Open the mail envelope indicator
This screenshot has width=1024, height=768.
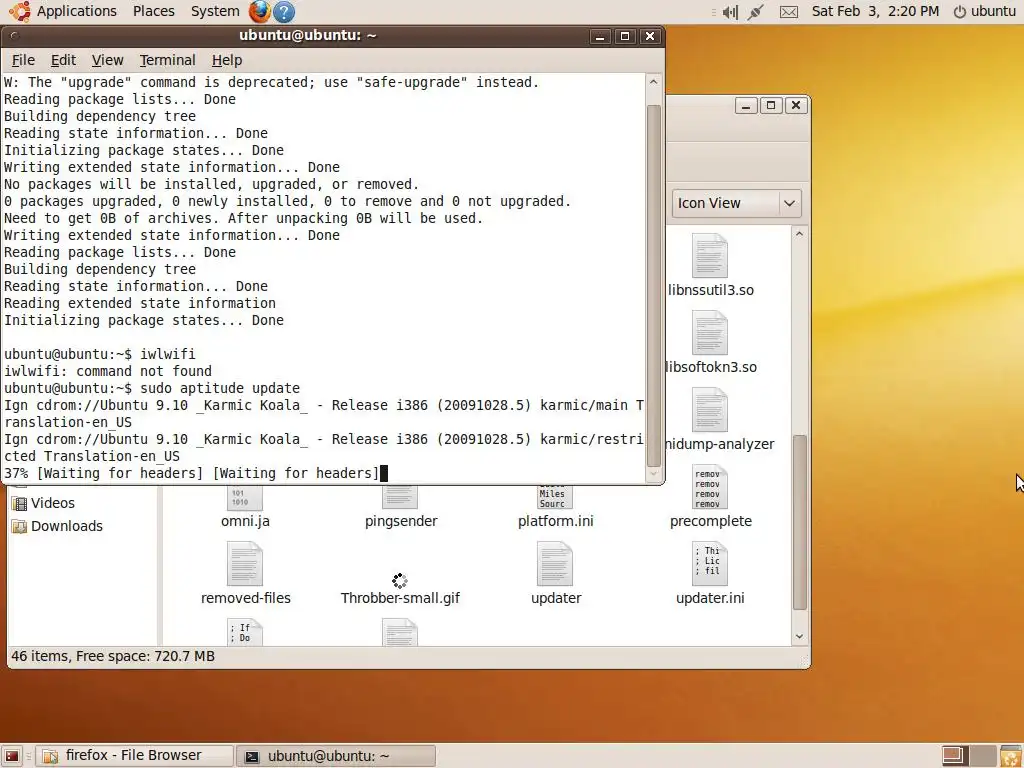pos(789,12)
